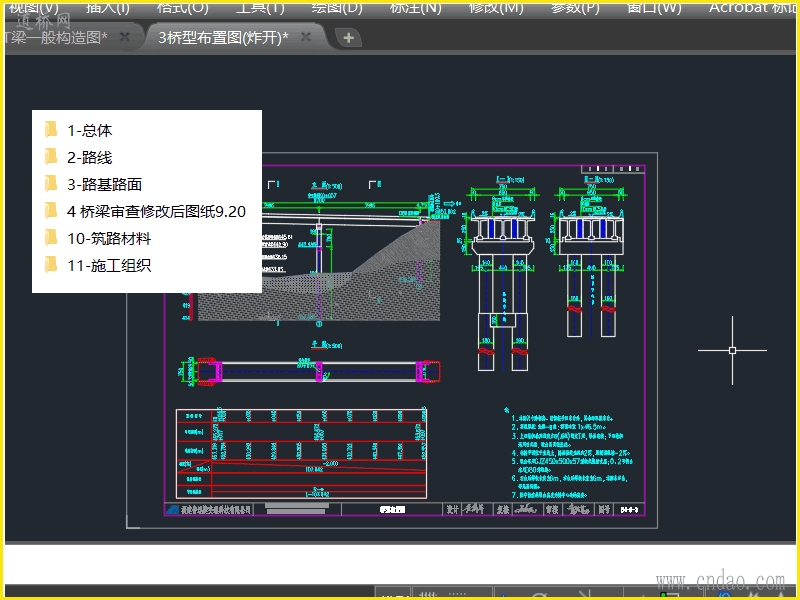
Task: Open the 10-筑路材料 folder
Action: coord(109,238)
